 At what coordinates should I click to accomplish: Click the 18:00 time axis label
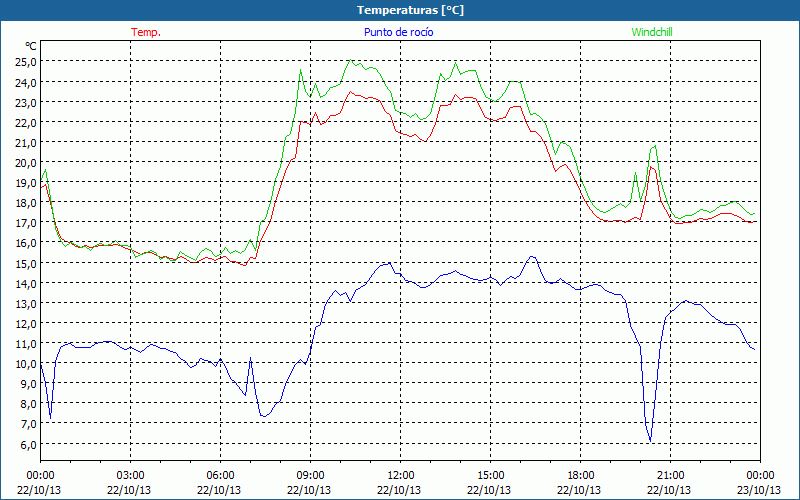point(581,476)
